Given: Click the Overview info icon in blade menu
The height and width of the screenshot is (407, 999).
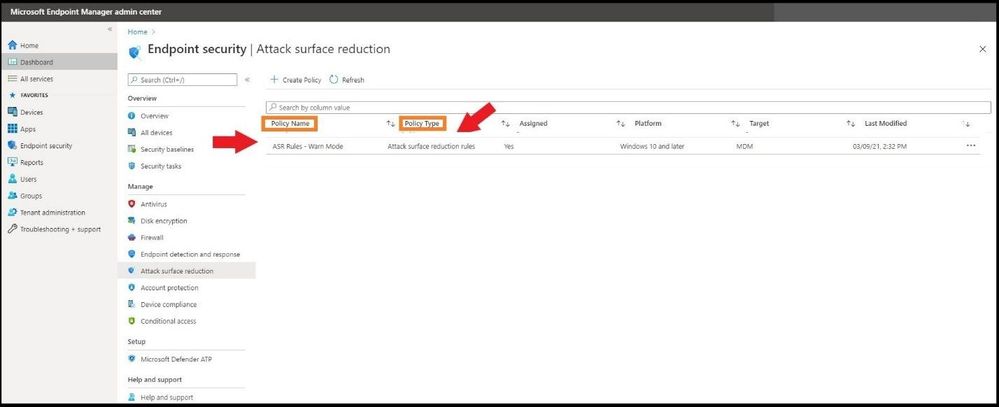Looking at the screenshot, I should pos(132,116).
